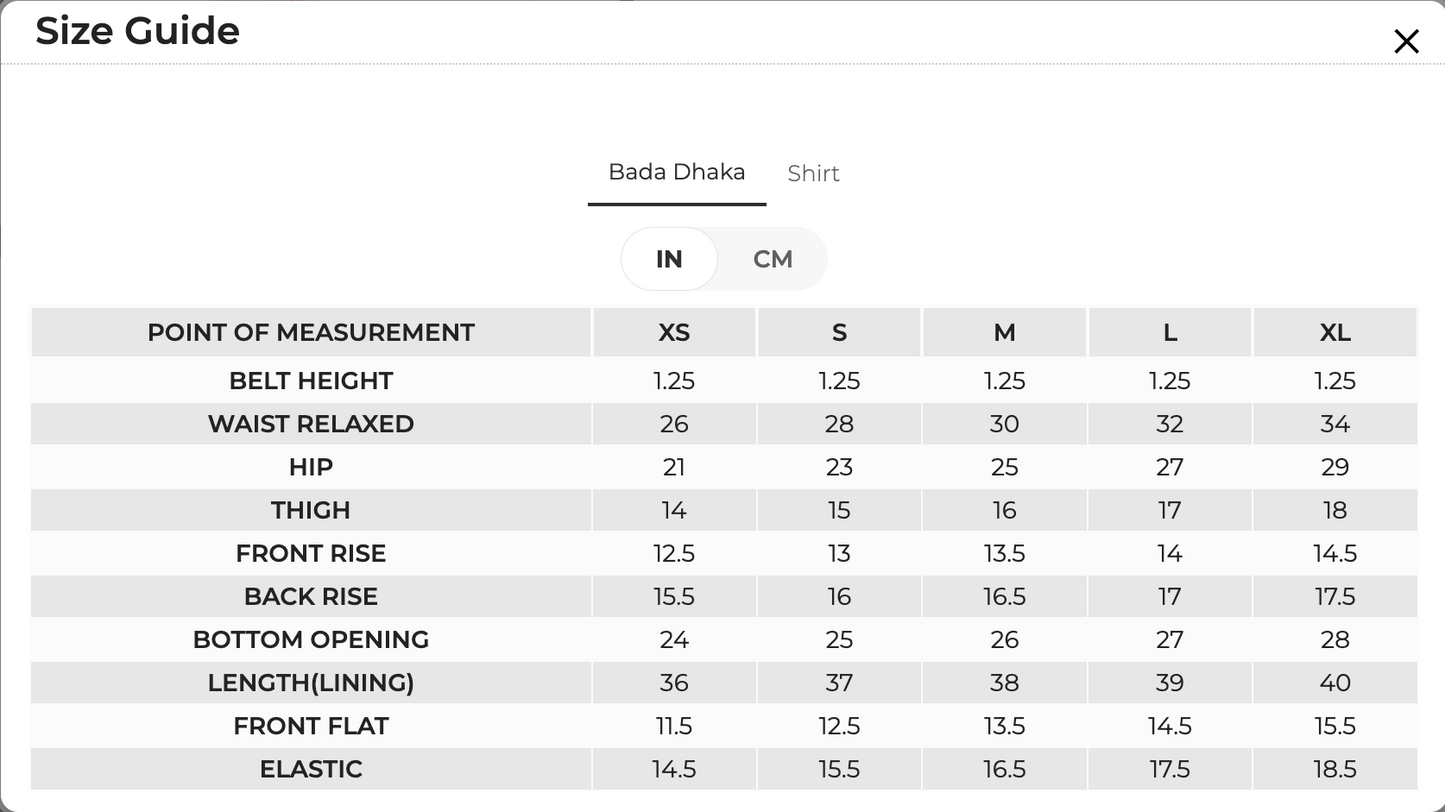Select the FRONT RISE row label
Viewport: 1445px width, 812px height.
(311, 553)
